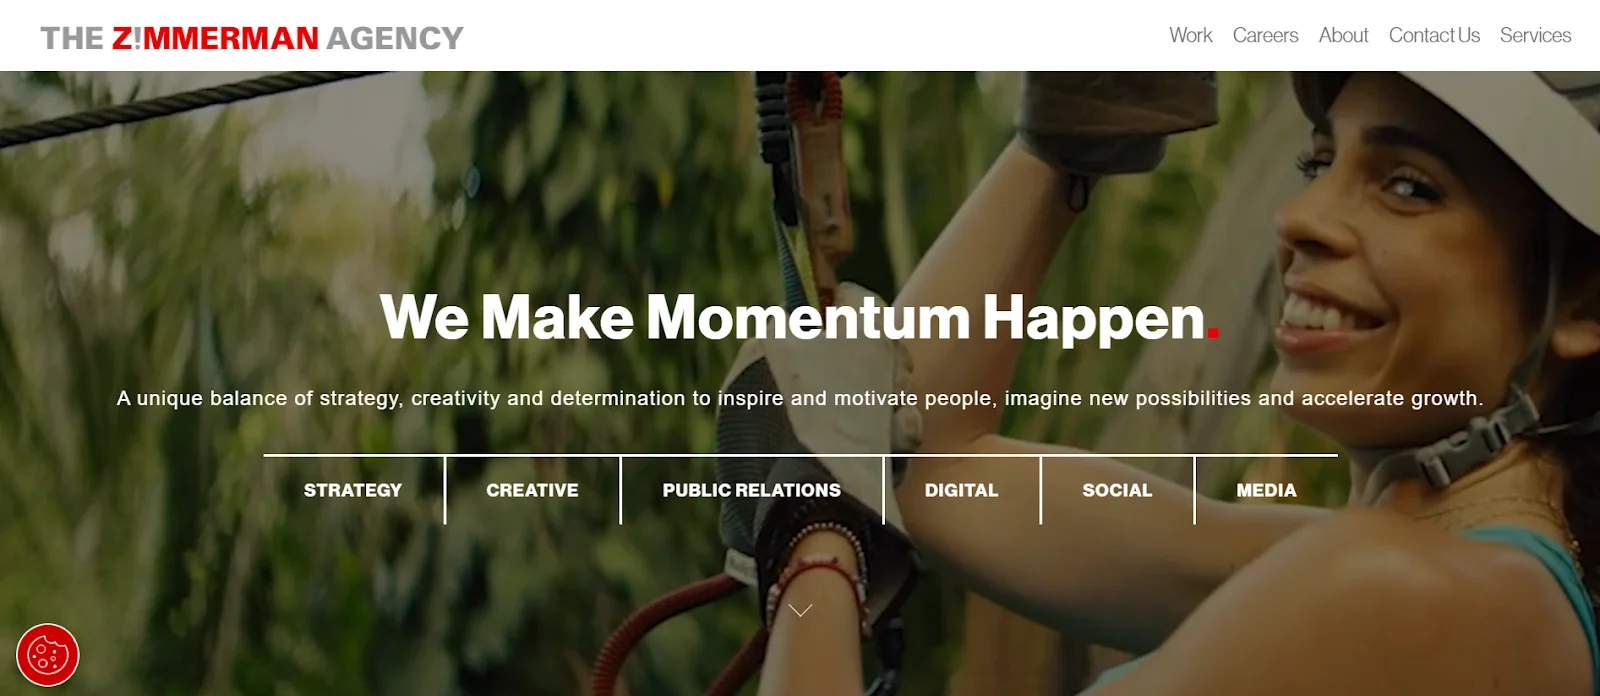Choose the CREATIVE service tab
Viewport: 1600px width, 696px height.
click(532, 490)
